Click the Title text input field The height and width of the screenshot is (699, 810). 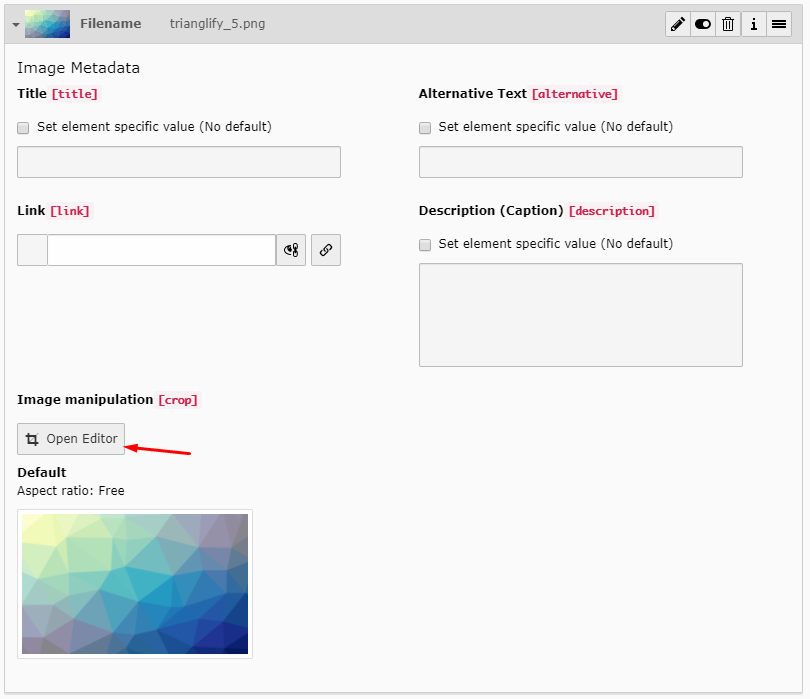[179, 162]
